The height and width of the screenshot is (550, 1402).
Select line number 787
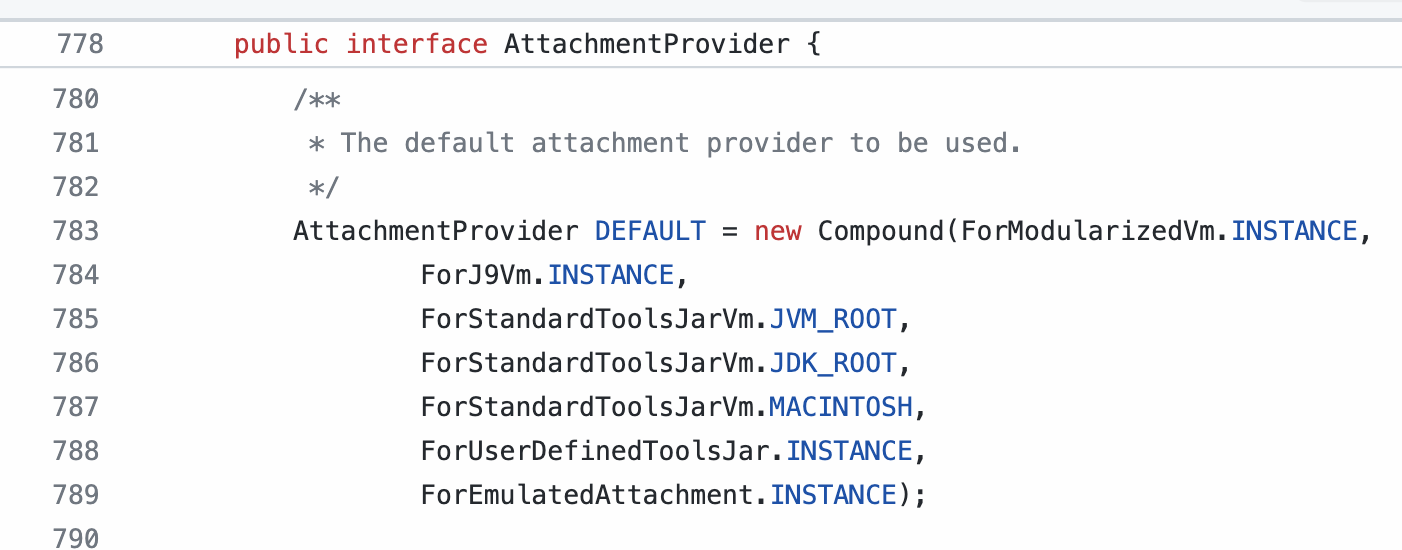pos(76,407)
